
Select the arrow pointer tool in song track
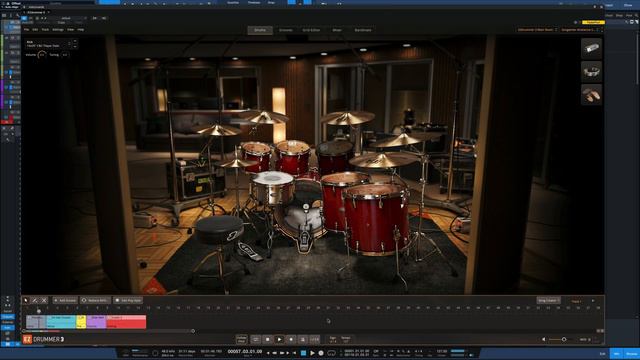pos(26,300)
